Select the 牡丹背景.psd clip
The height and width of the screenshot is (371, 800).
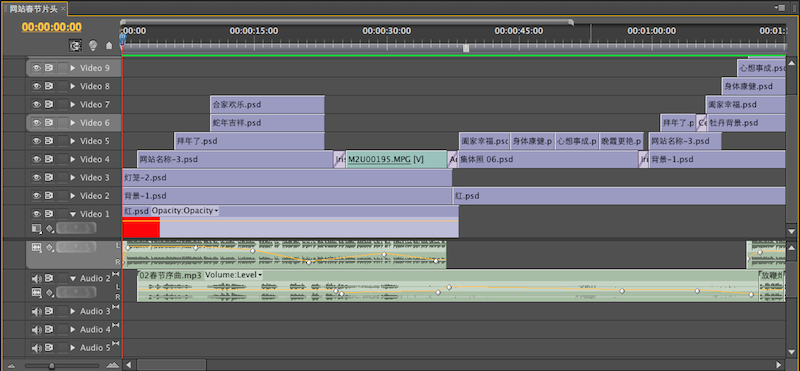(746, 123)
